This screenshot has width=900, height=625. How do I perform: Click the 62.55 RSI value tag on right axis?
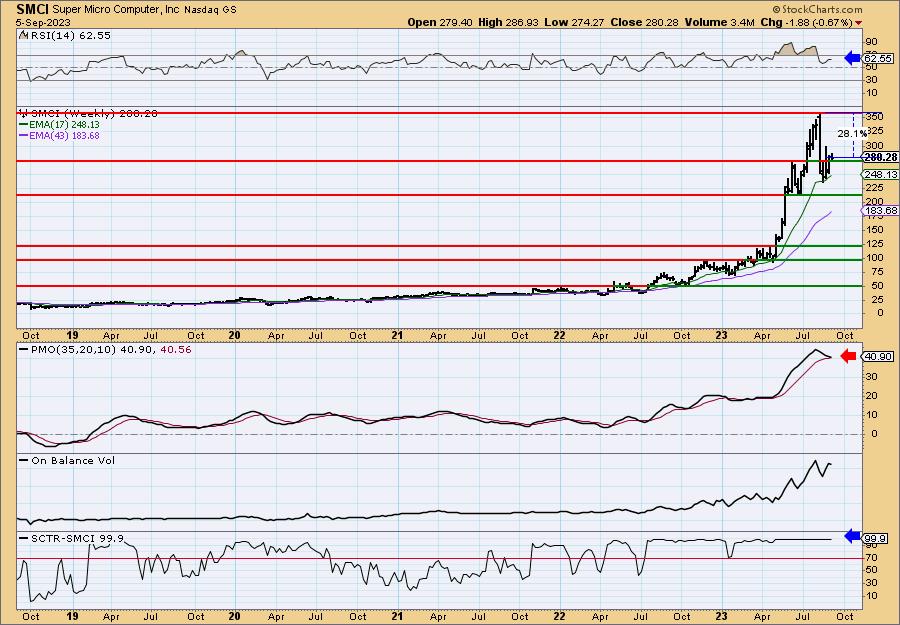tap(878, 59)
